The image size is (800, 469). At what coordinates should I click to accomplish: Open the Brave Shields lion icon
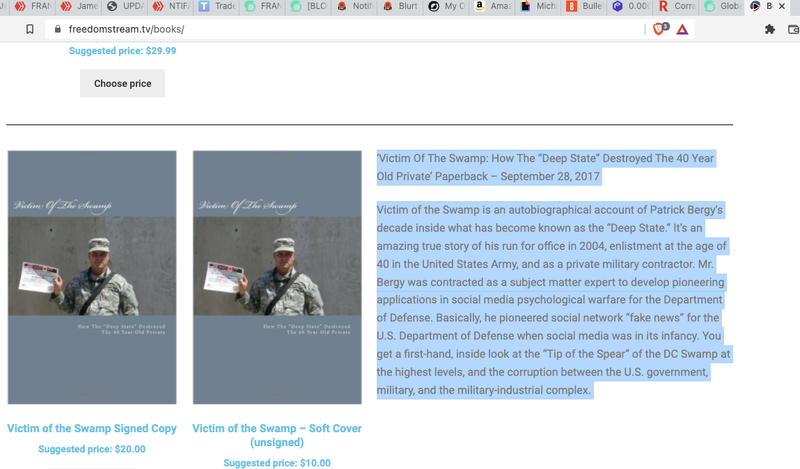(x=658, y=29)
